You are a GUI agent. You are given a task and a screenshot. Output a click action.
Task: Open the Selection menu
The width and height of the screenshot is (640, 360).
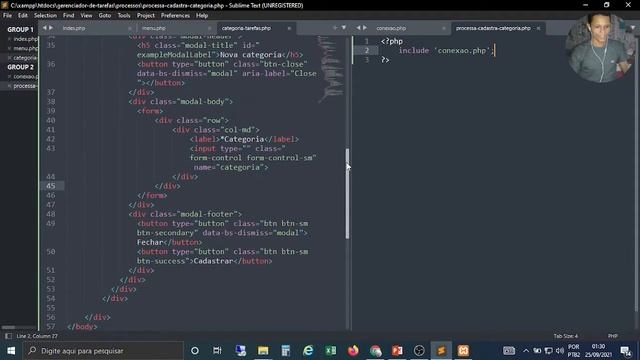pos(45,16)
